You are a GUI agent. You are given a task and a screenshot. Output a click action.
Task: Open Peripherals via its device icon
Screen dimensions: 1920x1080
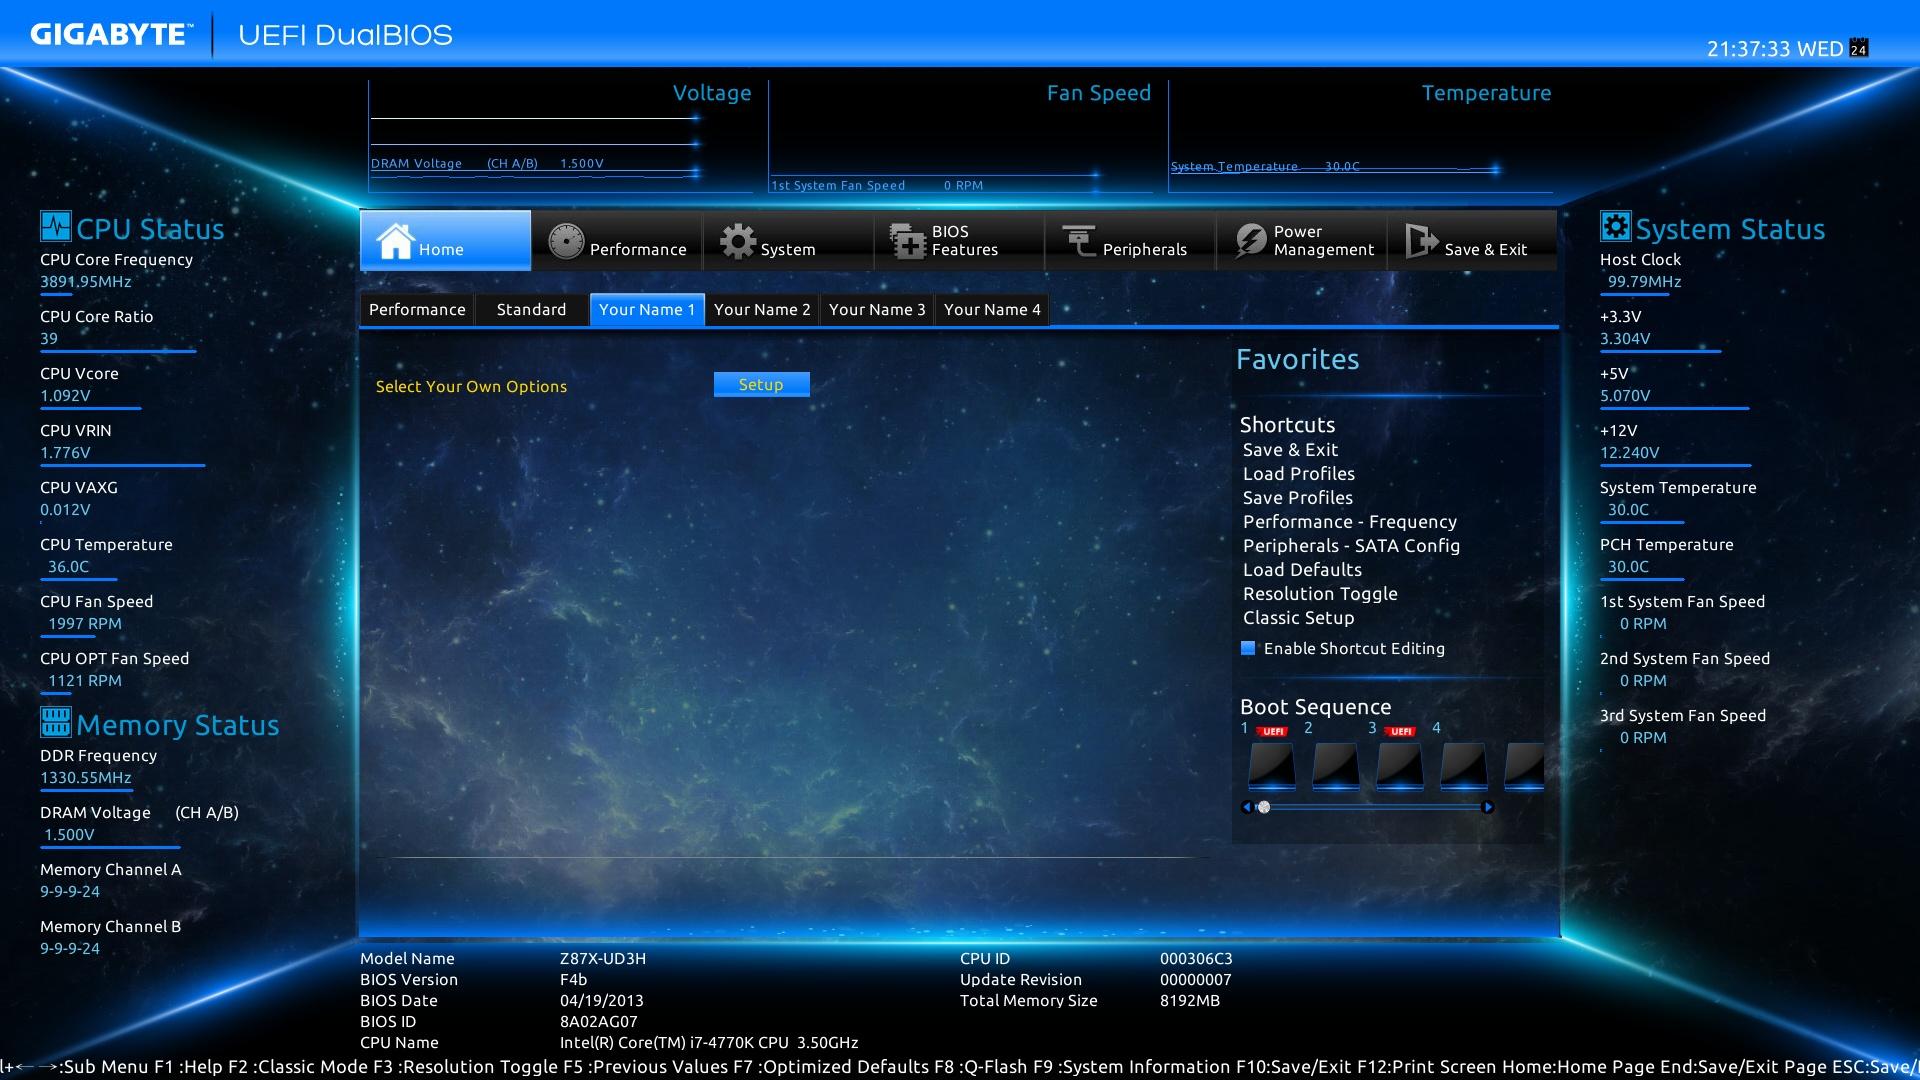[x=1079, y=241]
